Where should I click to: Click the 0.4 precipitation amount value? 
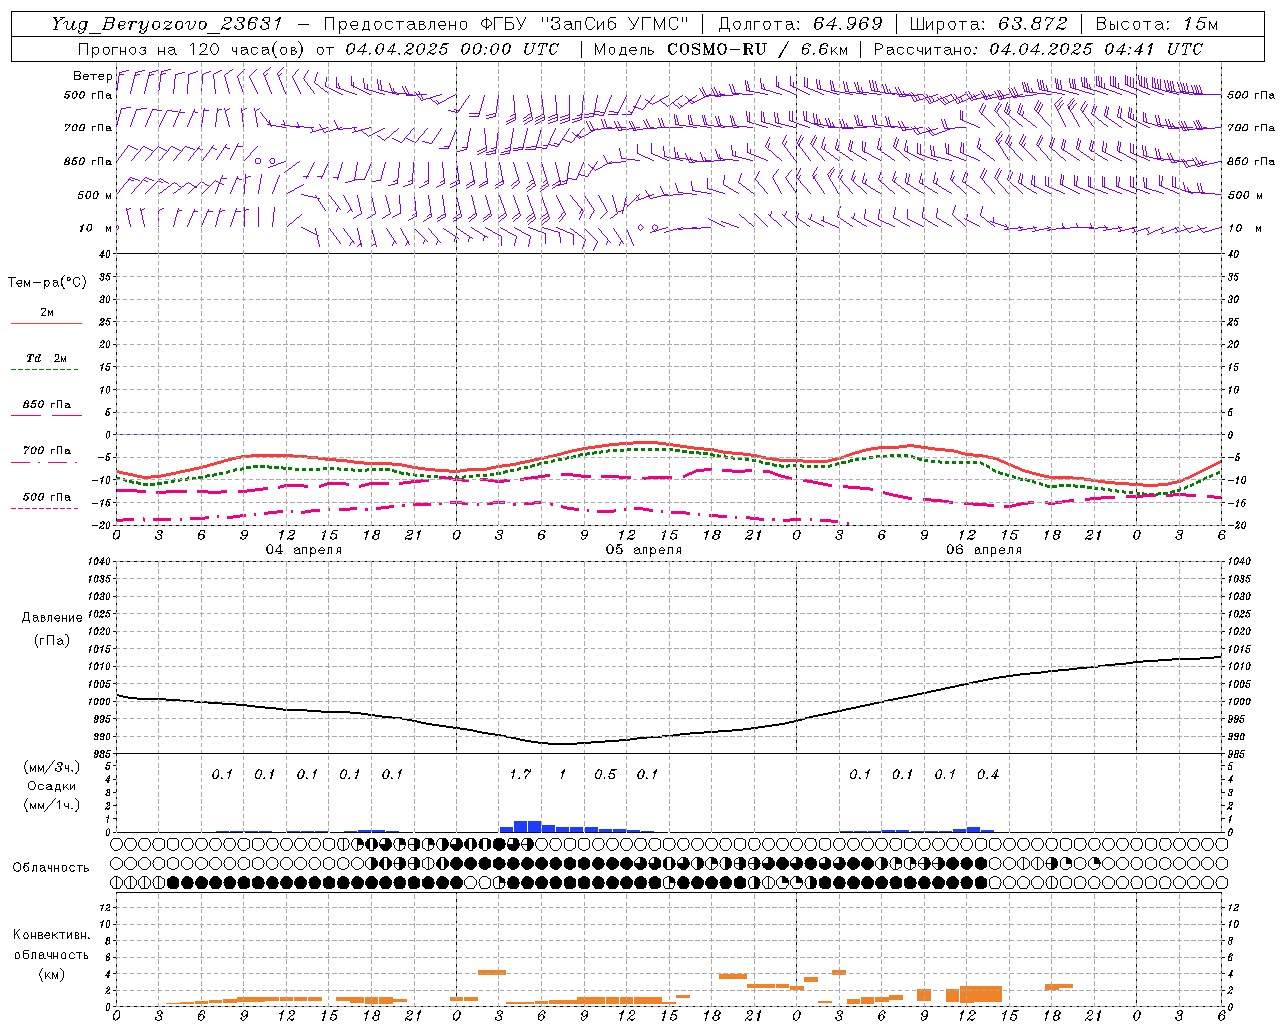(x=988, y=774)
